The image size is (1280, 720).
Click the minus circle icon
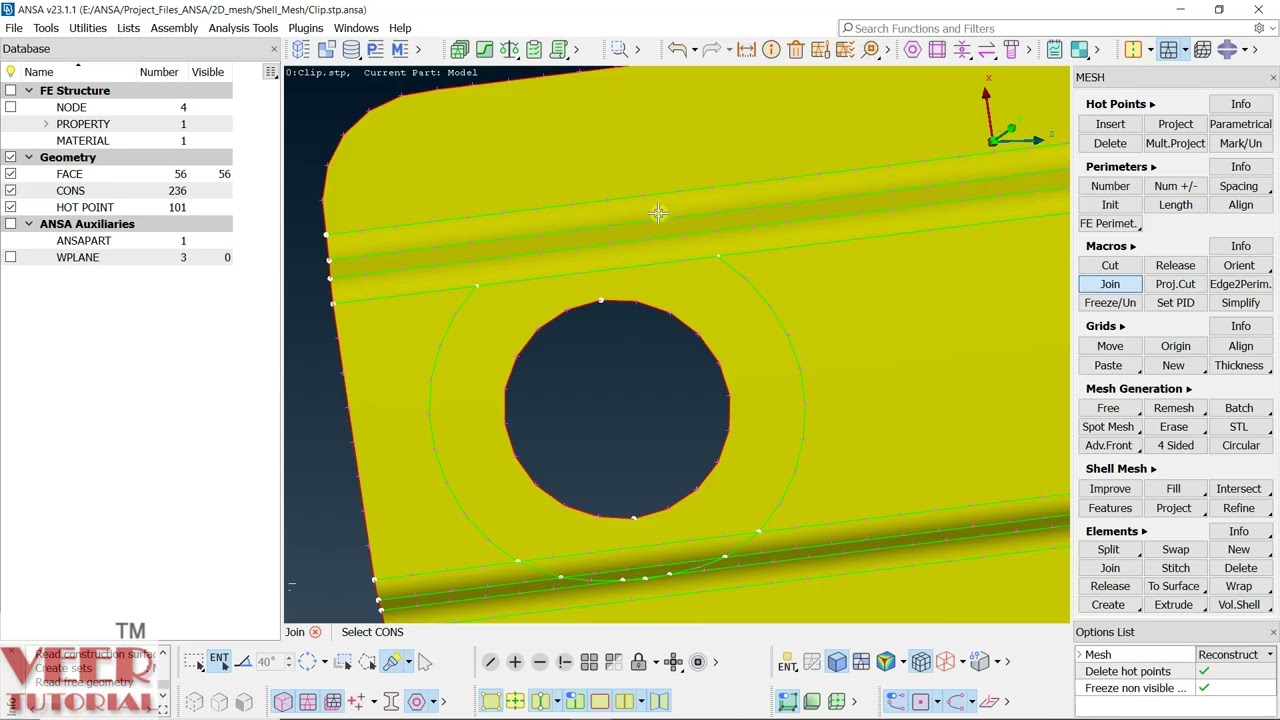tap(540, 662)
